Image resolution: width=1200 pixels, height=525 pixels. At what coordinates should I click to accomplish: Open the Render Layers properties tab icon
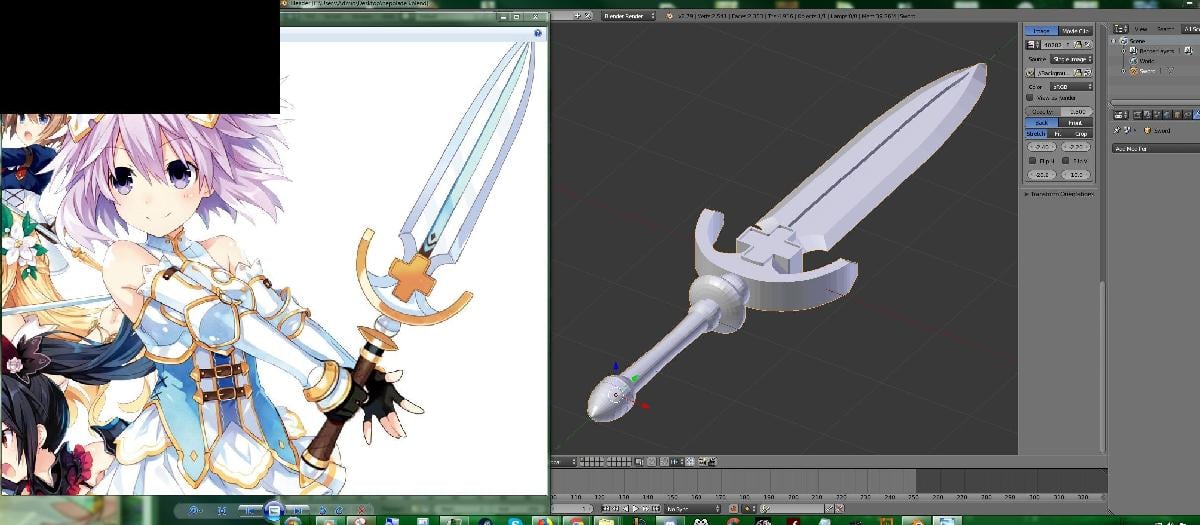[1148, 114]
